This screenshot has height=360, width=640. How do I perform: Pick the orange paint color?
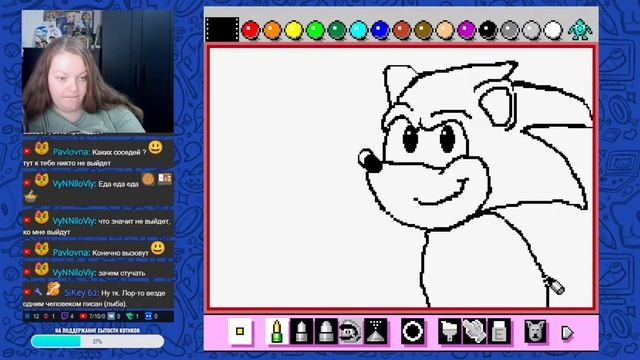[x=272, y=30]
